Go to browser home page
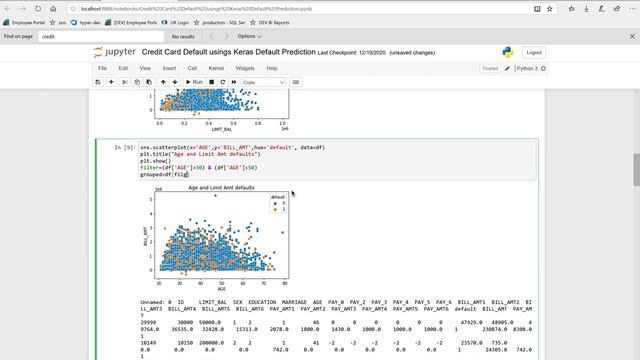The image size is (640, 360). tap(53, 9)
